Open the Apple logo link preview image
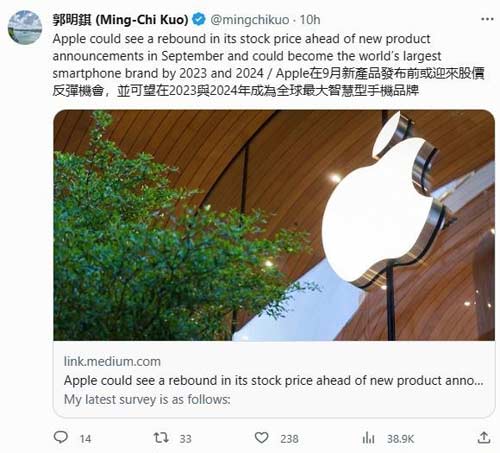This screenshot has width=500, height=453. (274, 225)
